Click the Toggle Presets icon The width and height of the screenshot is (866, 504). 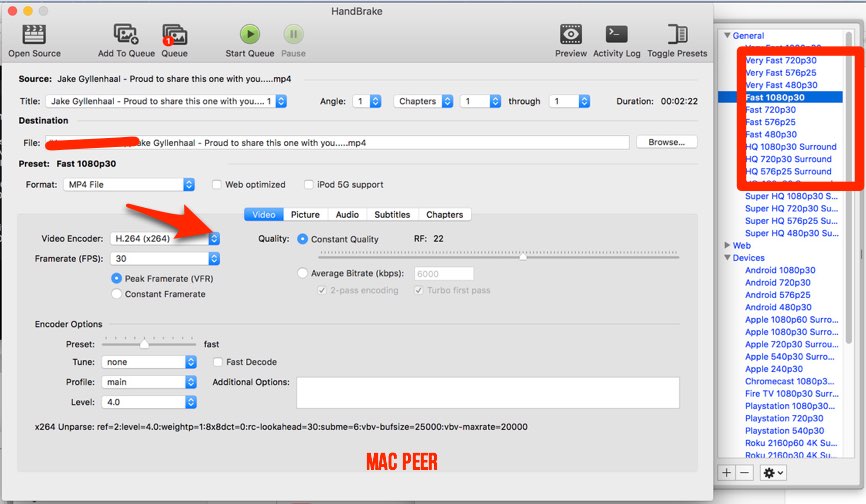click(676, 34)
